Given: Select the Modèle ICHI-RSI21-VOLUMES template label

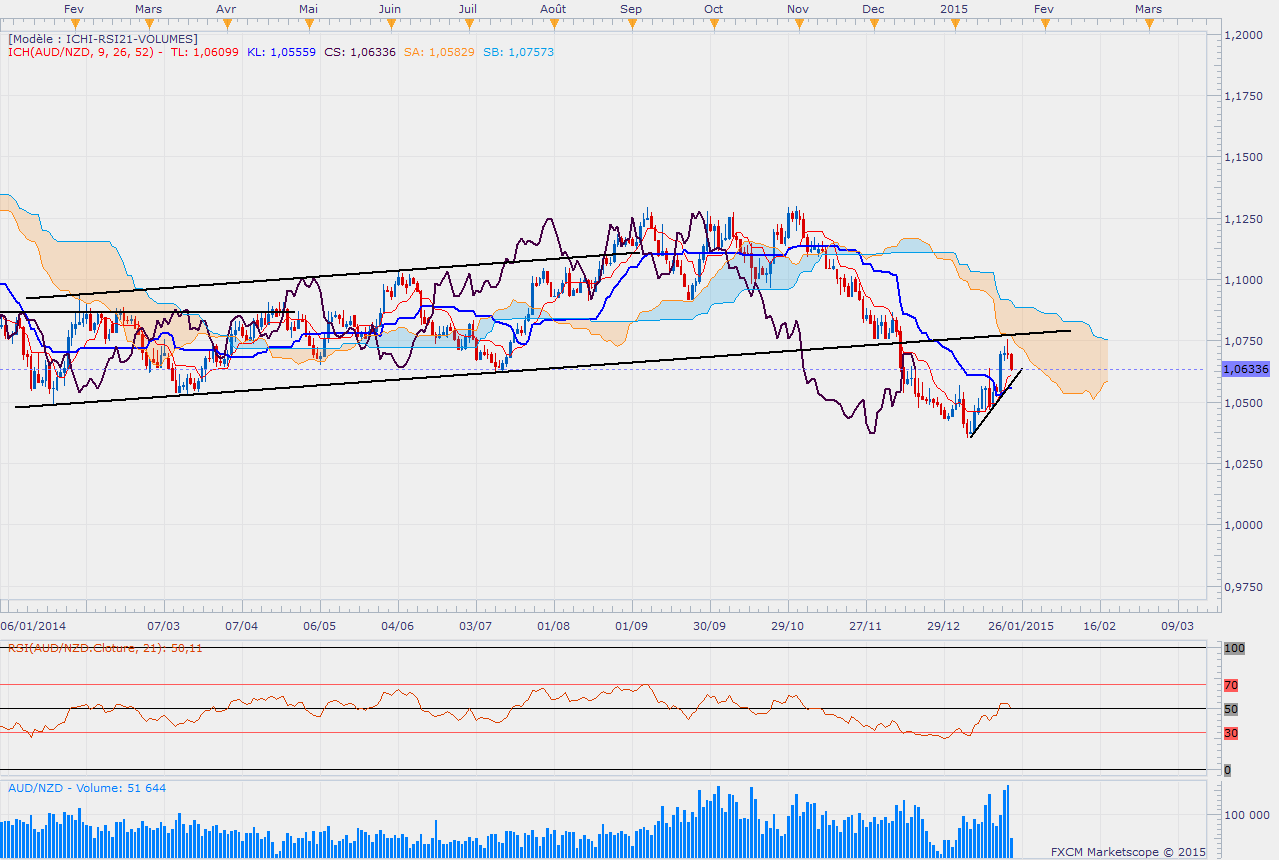Looking at the screenshot, I should point(102,38).
